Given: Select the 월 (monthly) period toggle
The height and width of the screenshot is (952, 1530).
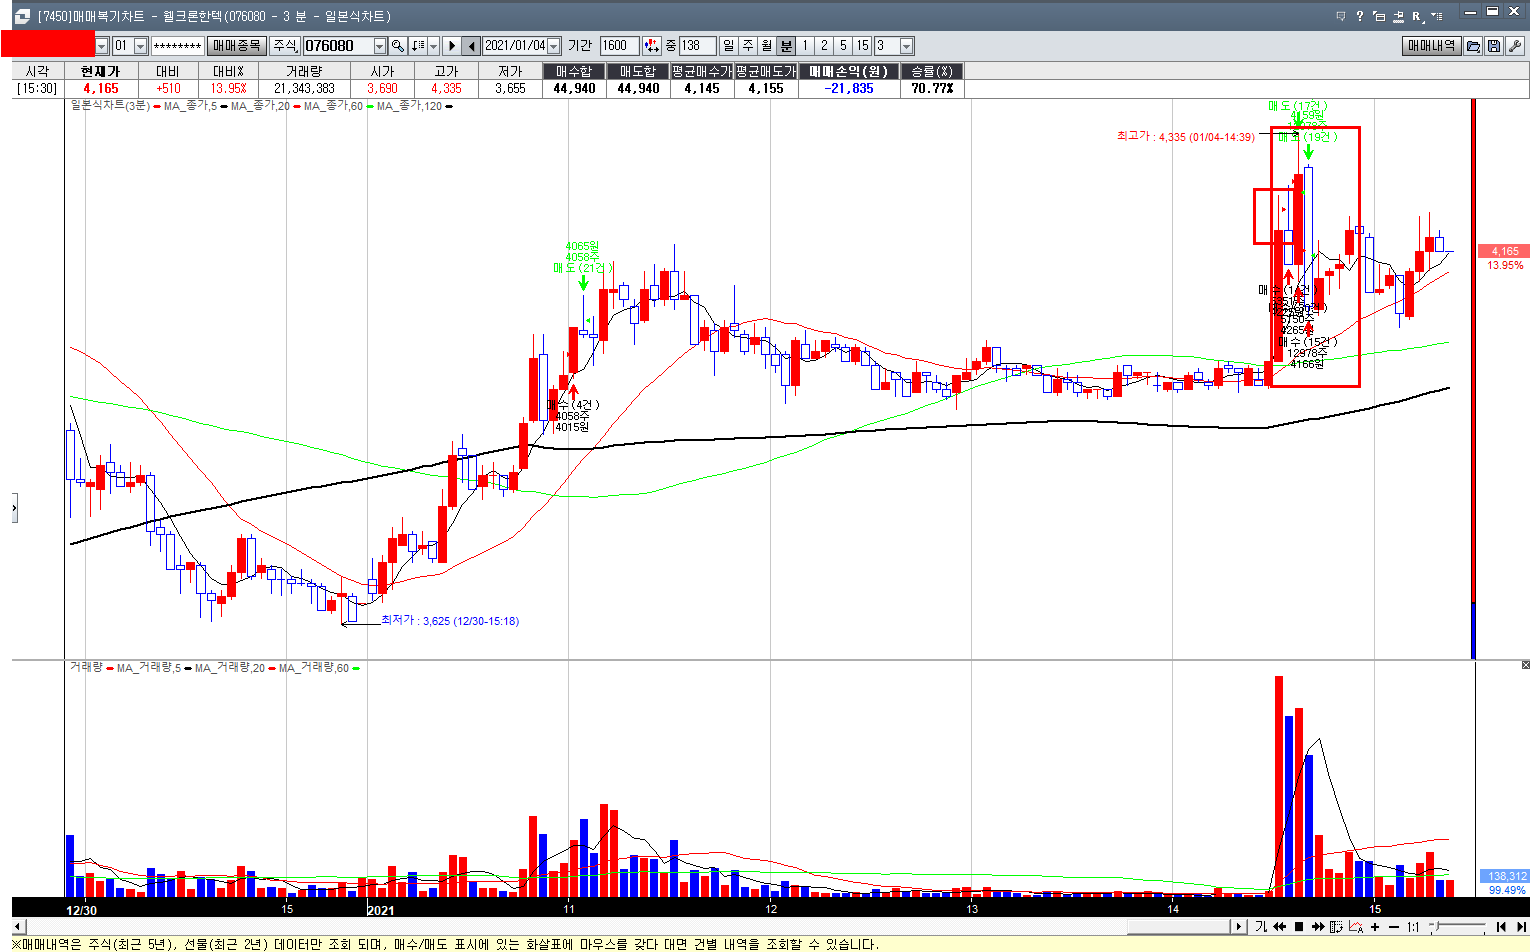Looking at the screenshot, I should pos(766,46).
